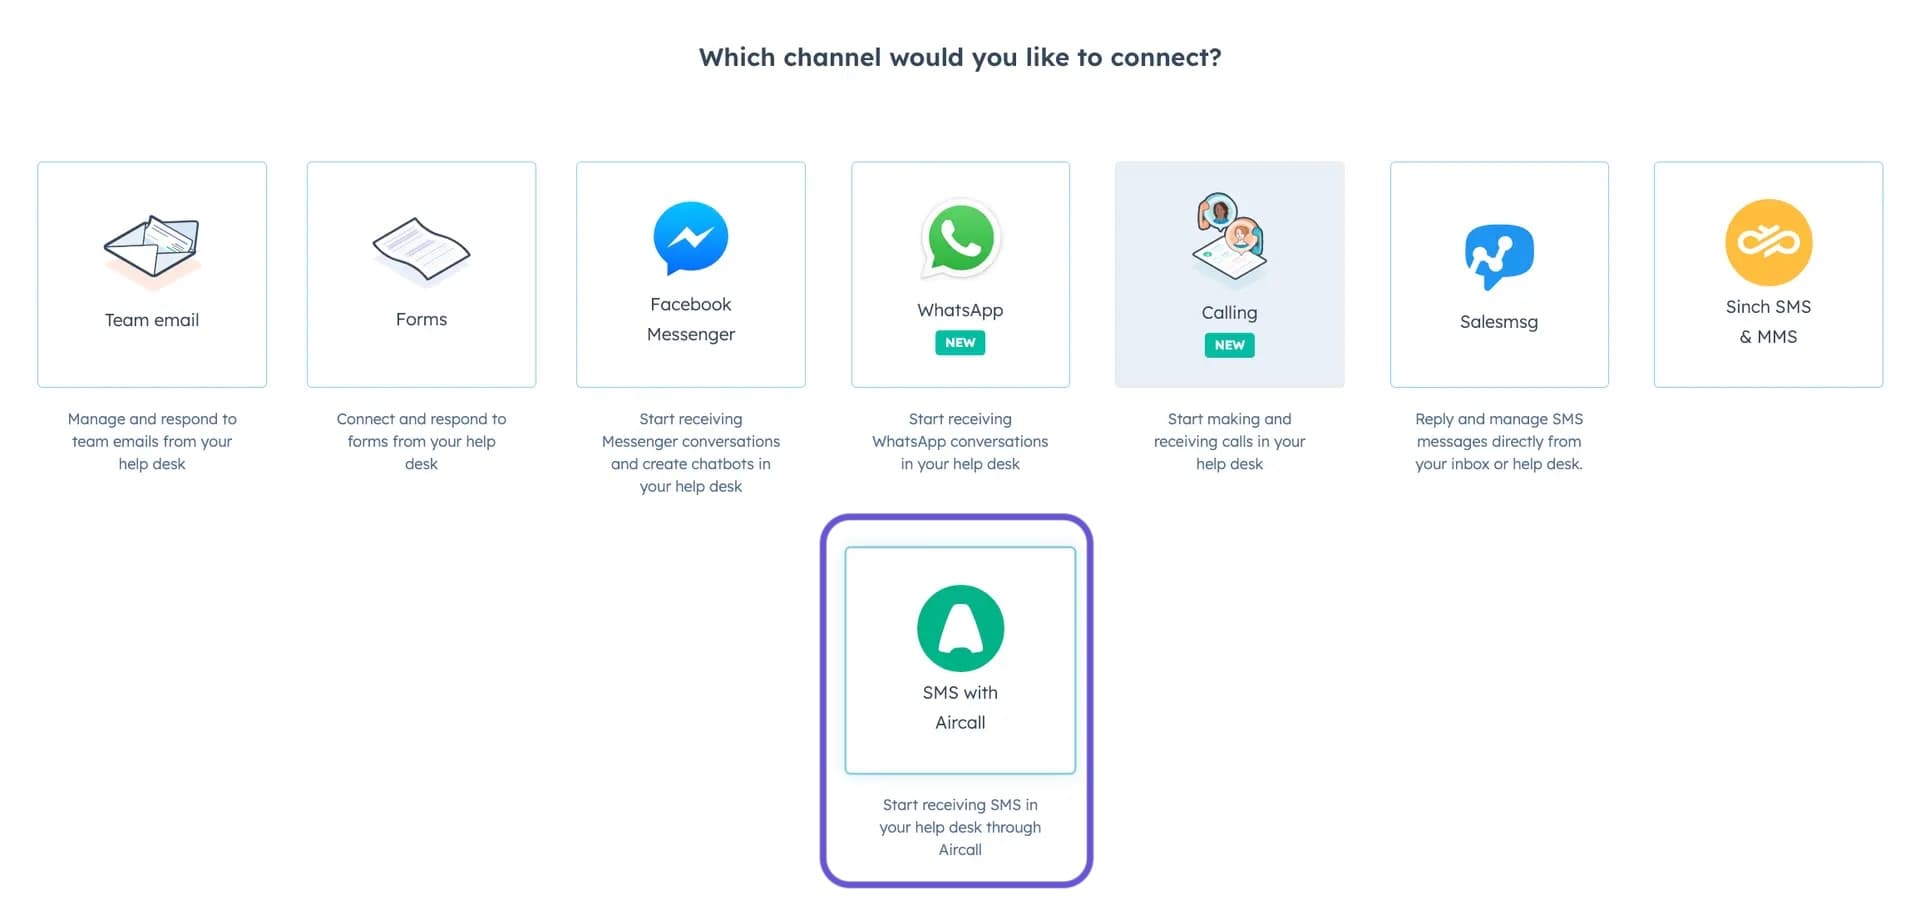Click the NEW badge under WhatsApp
This screenshot has height=916, width=1920.
[x=960, y=343]
